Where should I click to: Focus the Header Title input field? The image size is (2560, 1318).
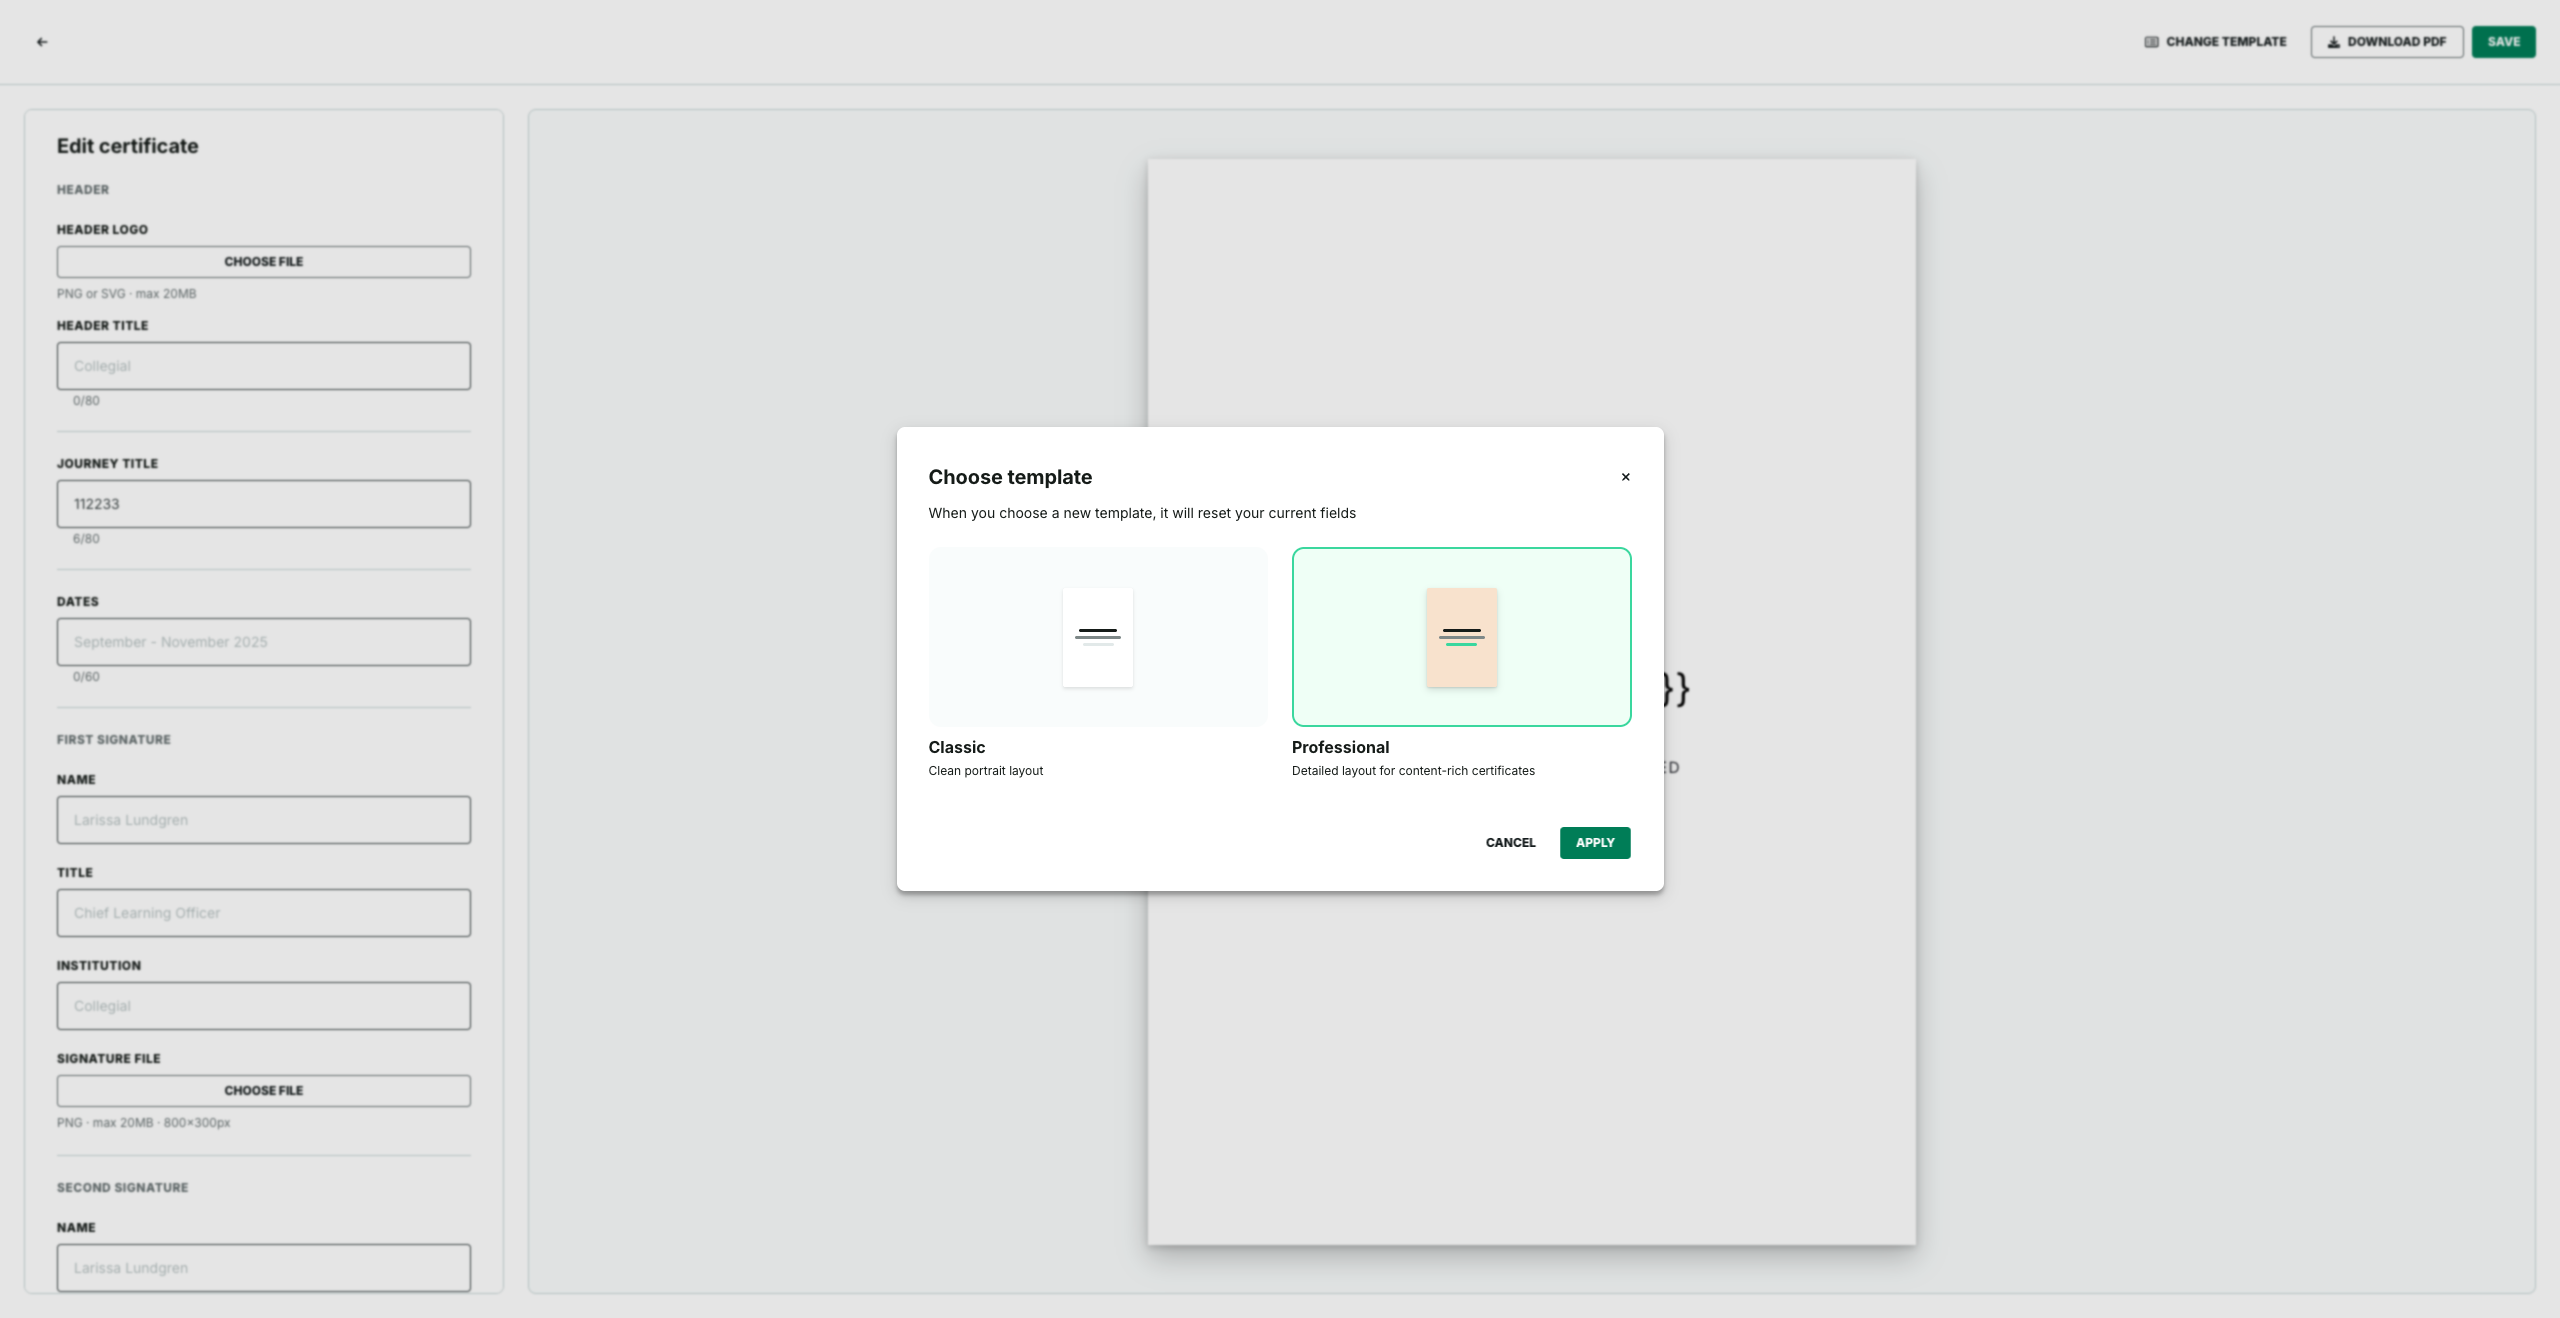point(263,366)
